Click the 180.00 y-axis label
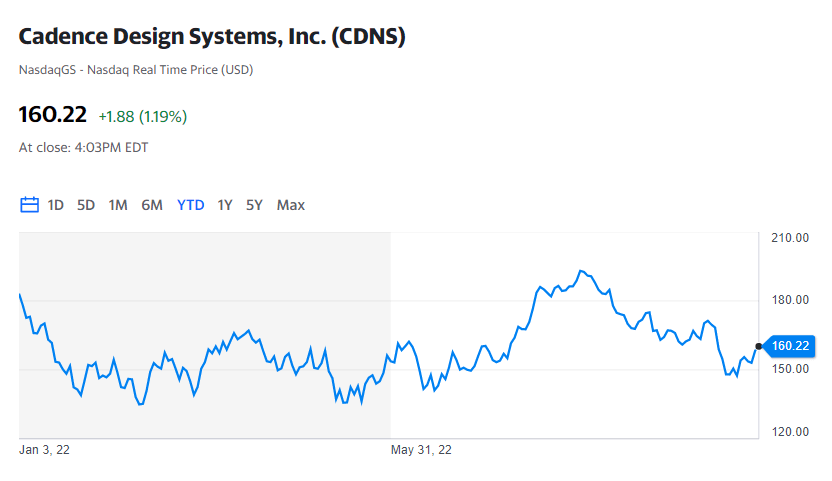 click(x=789, y=300)
